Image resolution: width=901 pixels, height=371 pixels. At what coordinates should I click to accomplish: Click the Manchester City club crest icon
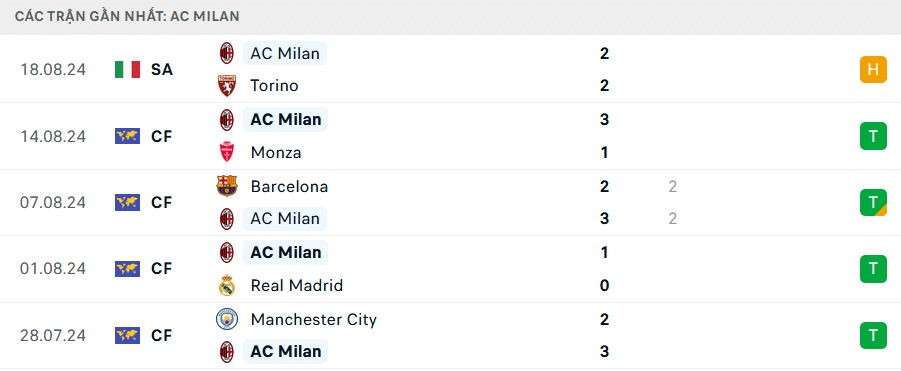pyautogui.click(x=226, y=319)
